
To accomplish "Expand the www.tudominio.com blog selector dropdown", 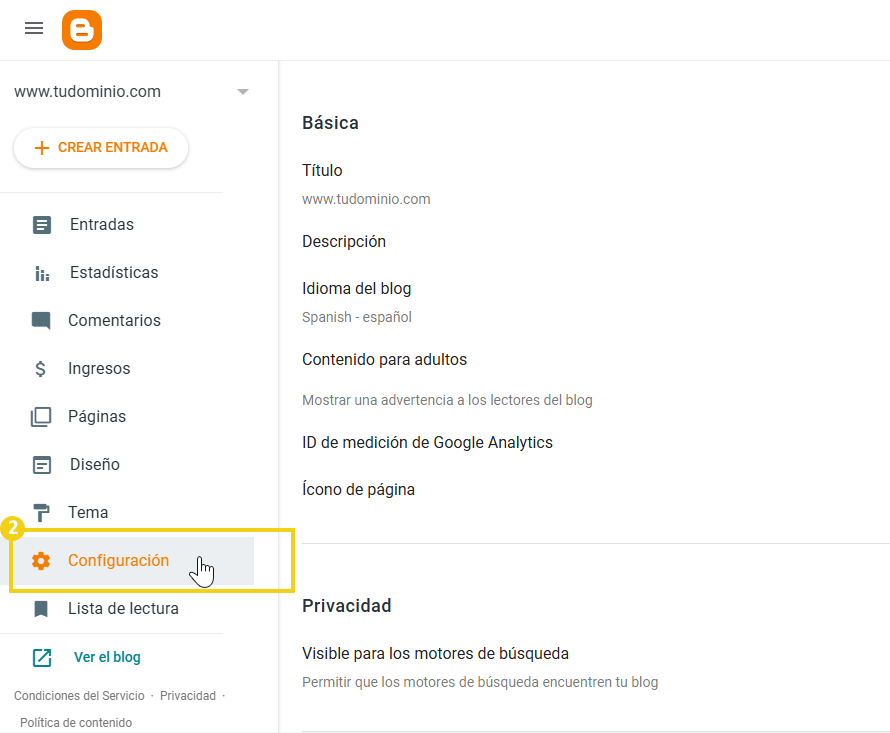I will pos(242,92).
